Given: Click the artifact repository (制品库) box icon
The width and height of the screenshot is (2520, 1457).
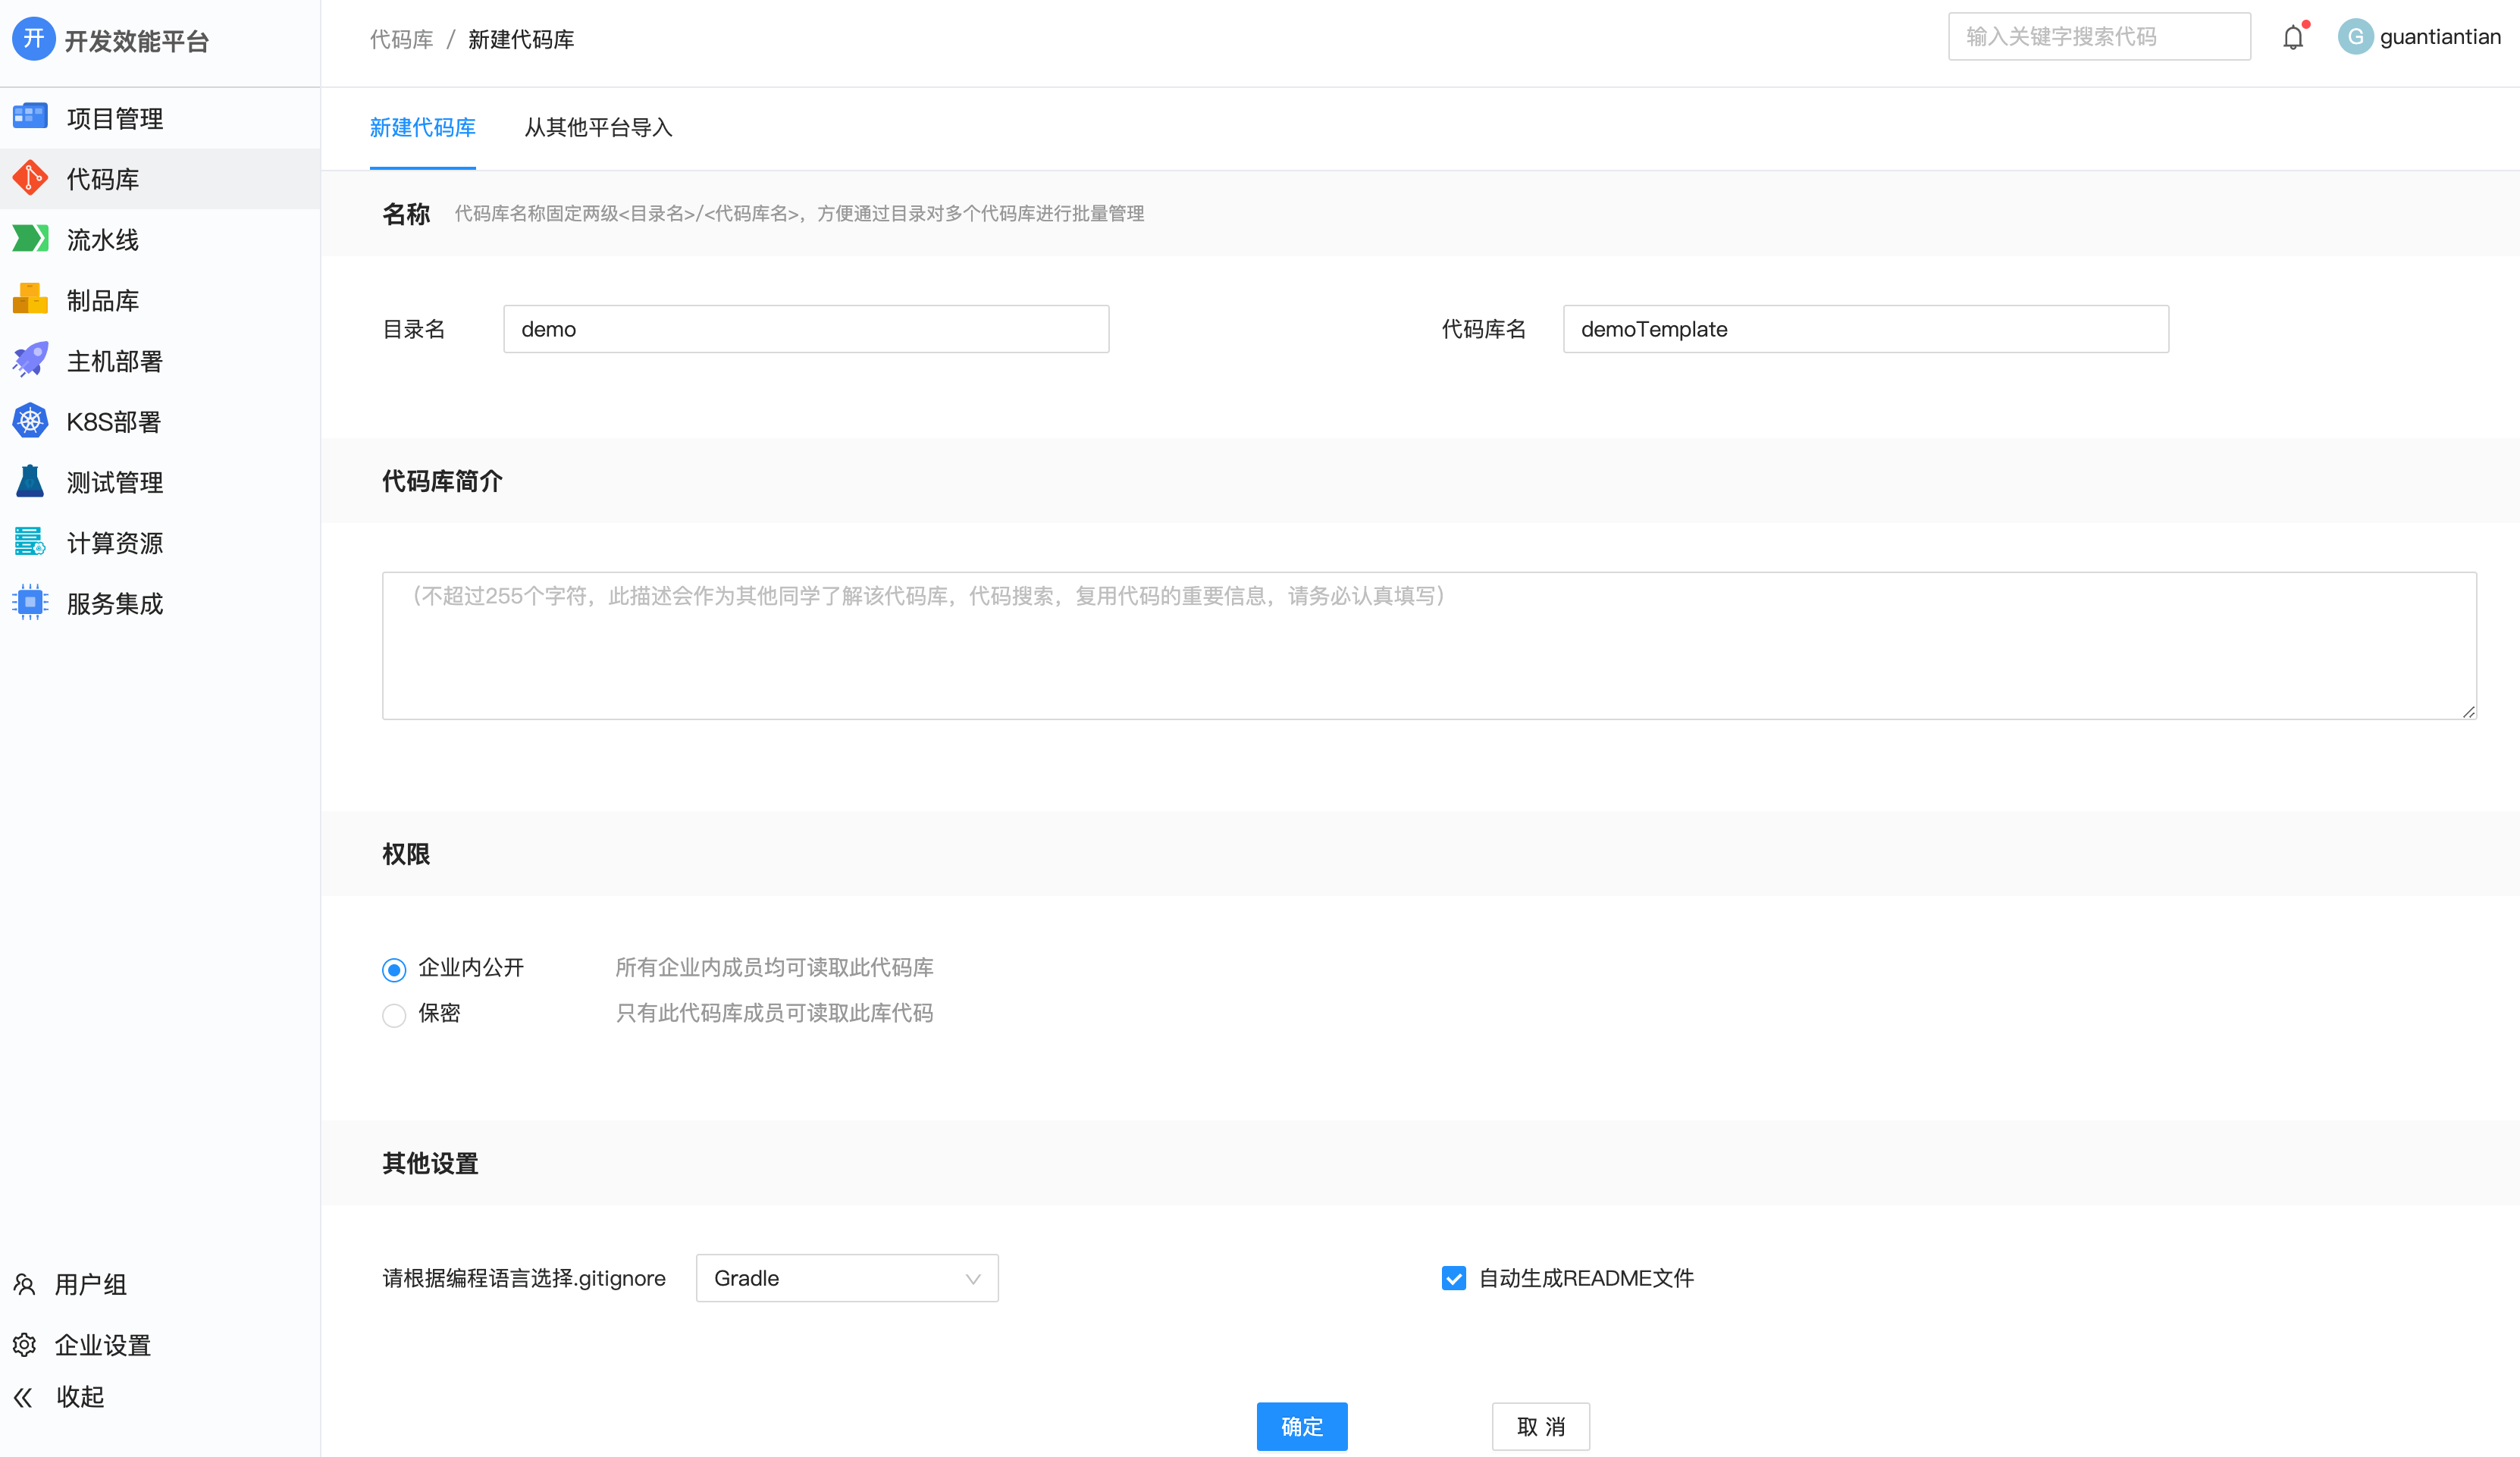Looking at the screenshot, I should click(30, 299).
